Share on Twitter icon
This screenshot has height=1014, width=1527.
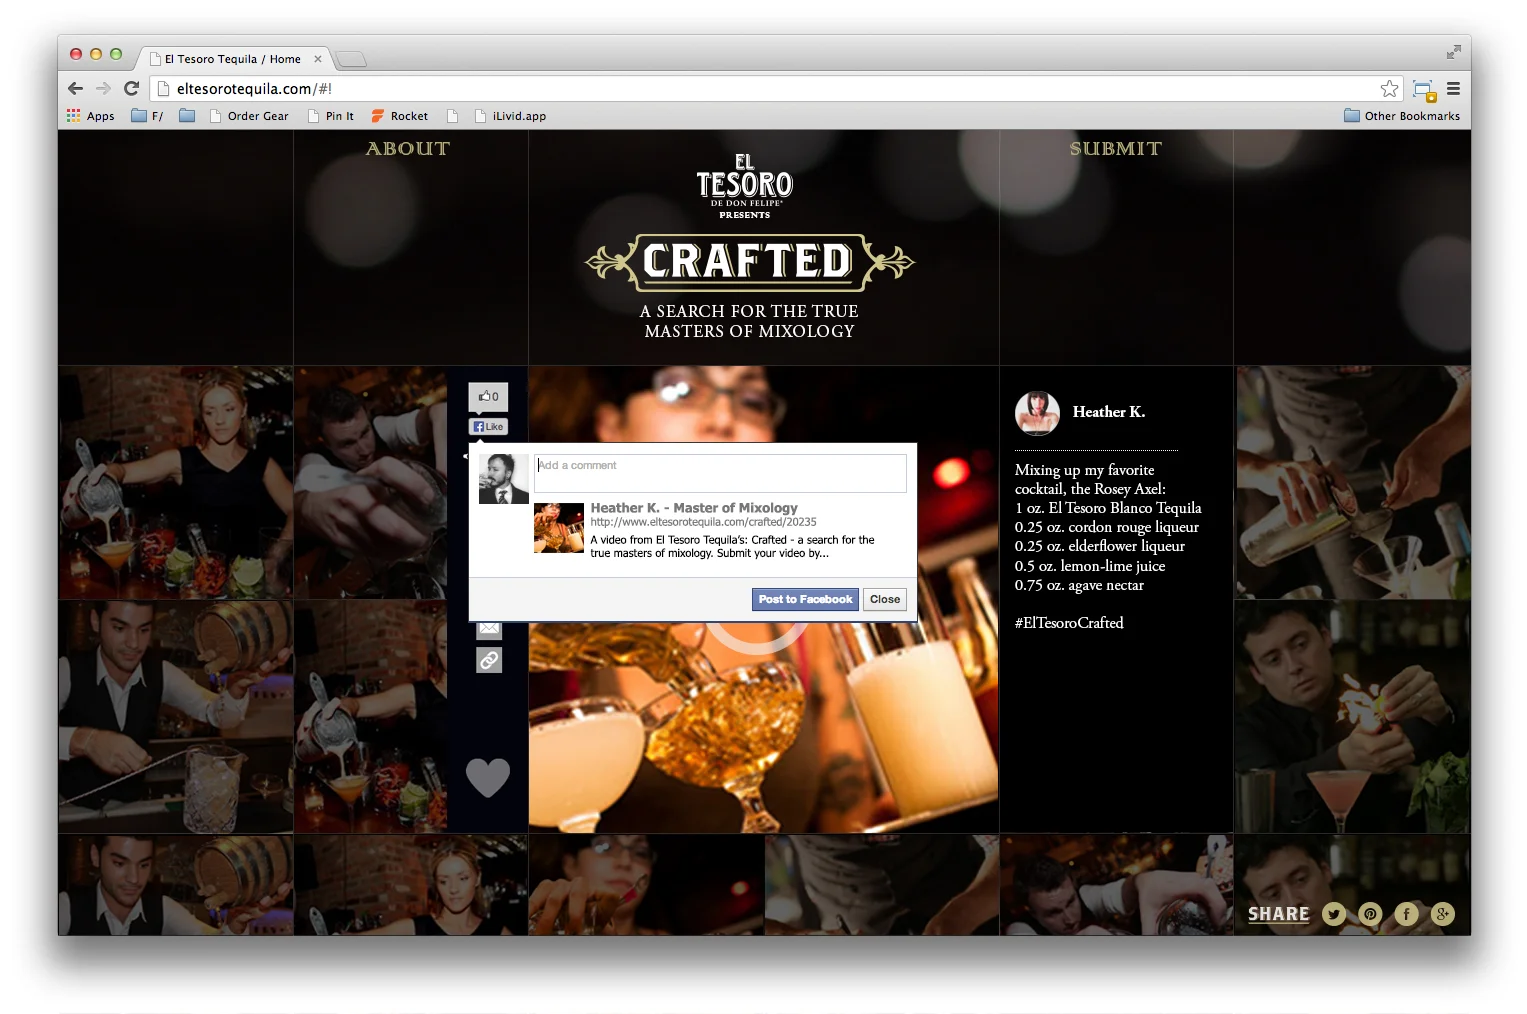coord(1334,914)
